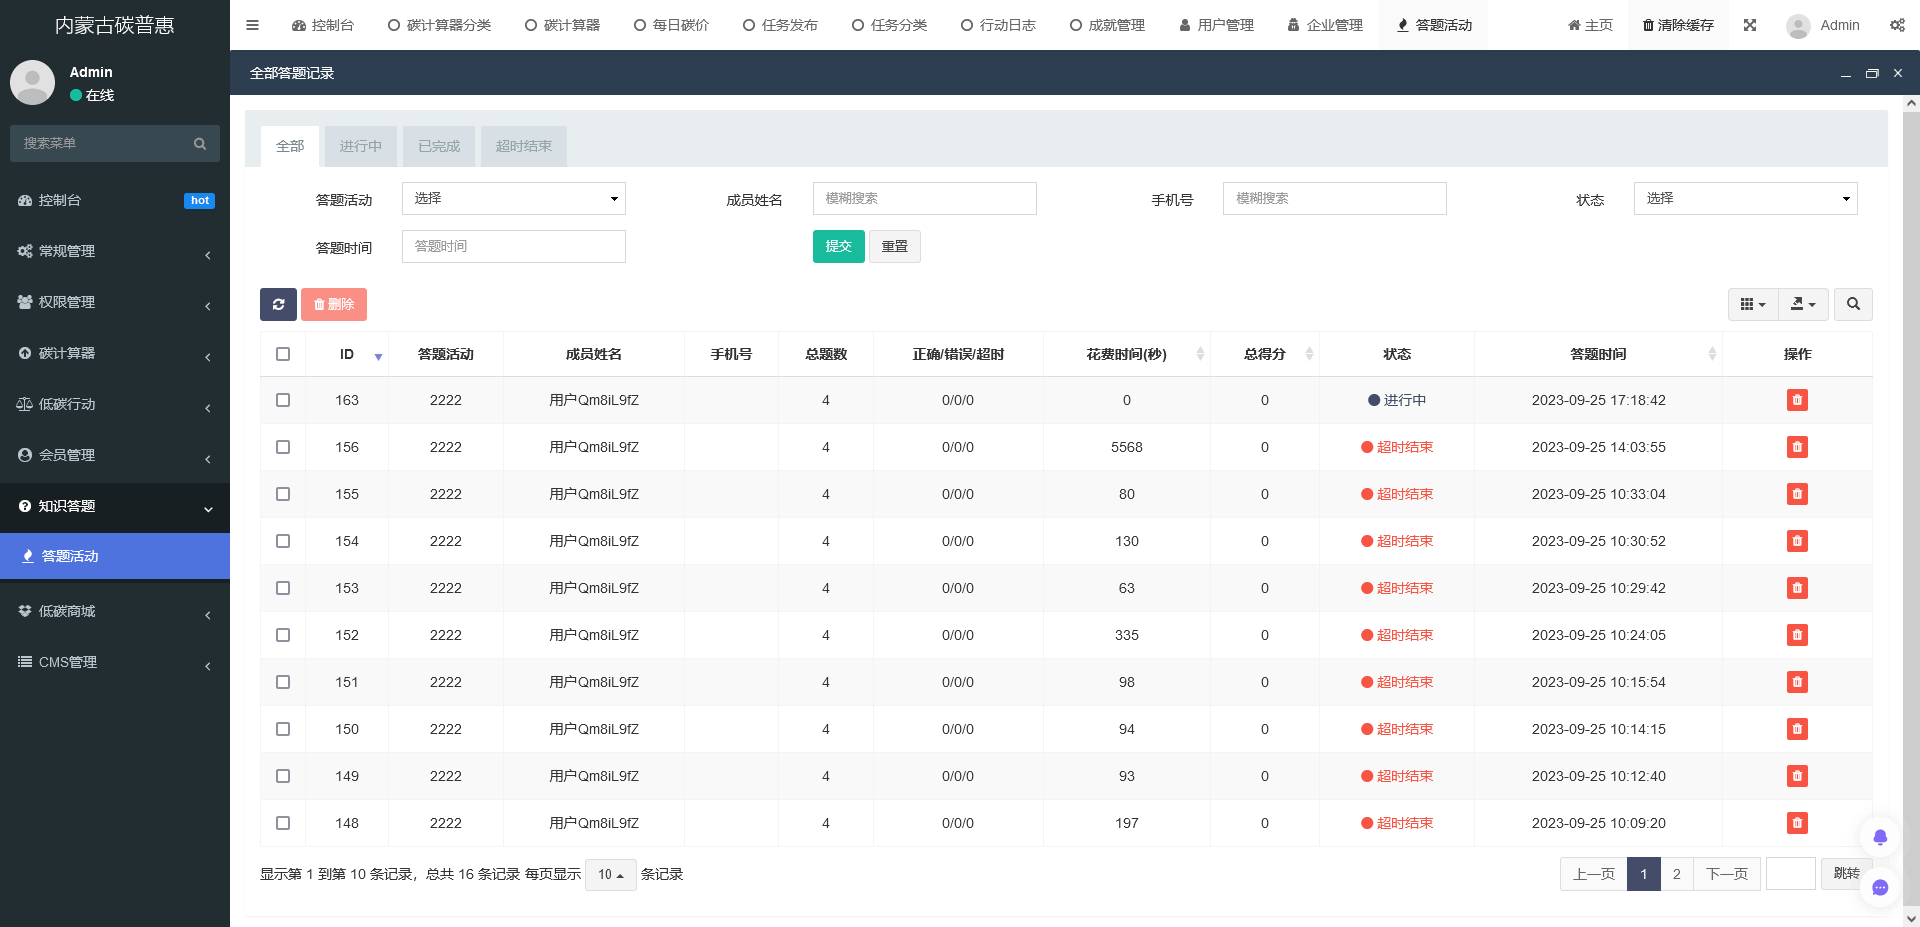Click the Admin avatar in top bar
The image size is (1920, 927).
1798,26
